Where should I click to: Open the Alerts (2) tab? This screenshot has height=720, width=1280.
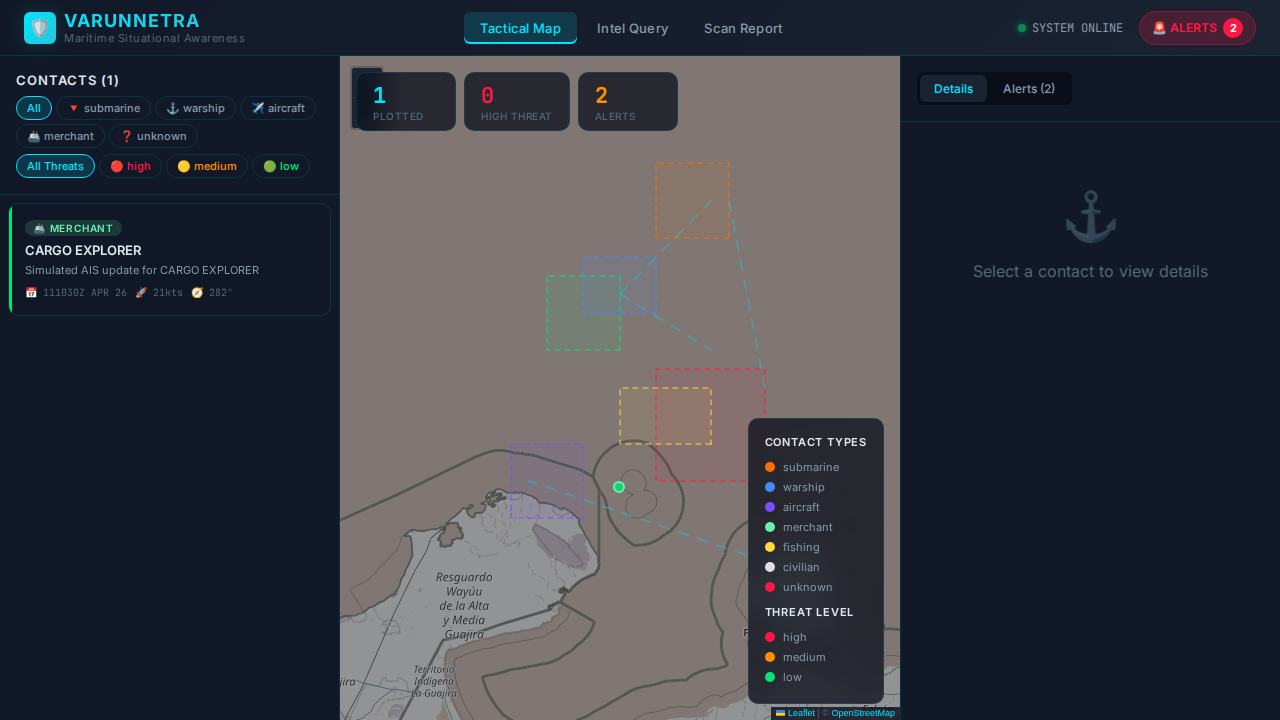(1028, 88)
